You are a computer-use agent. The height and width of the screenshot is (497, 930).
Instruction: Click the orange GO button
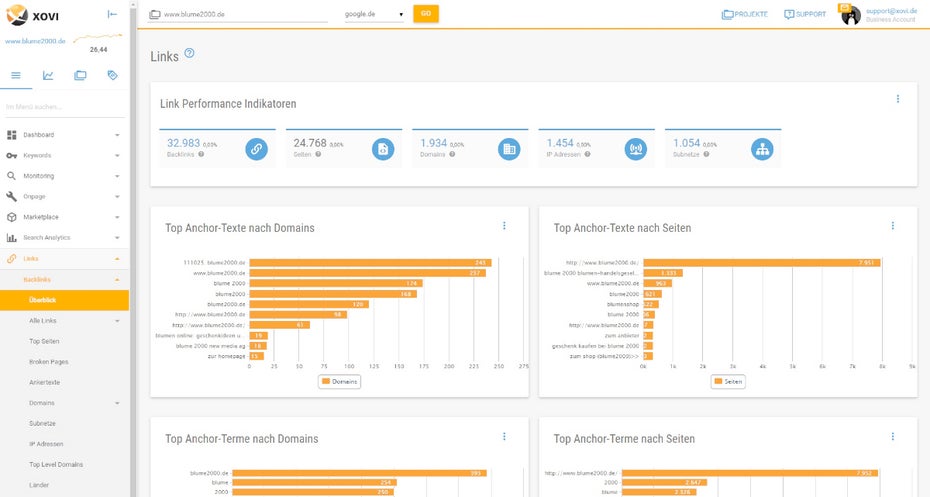[426, 14]
